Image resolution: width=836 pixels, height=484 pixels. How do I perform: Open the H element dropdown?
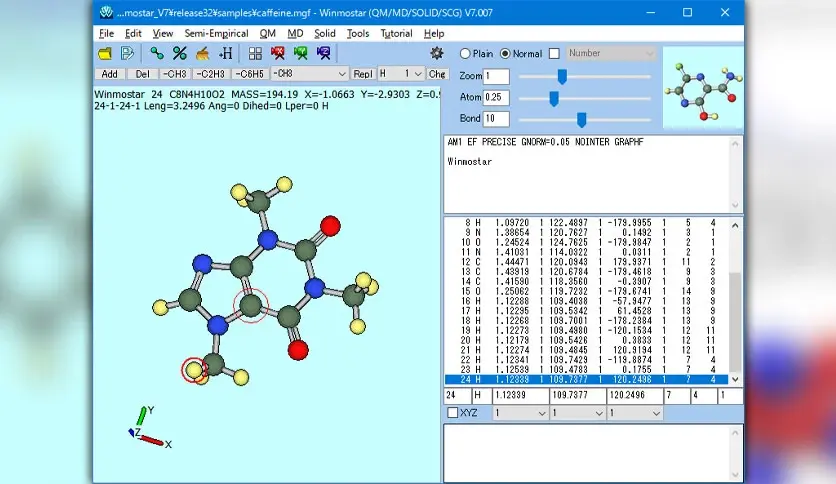[401, 74]
